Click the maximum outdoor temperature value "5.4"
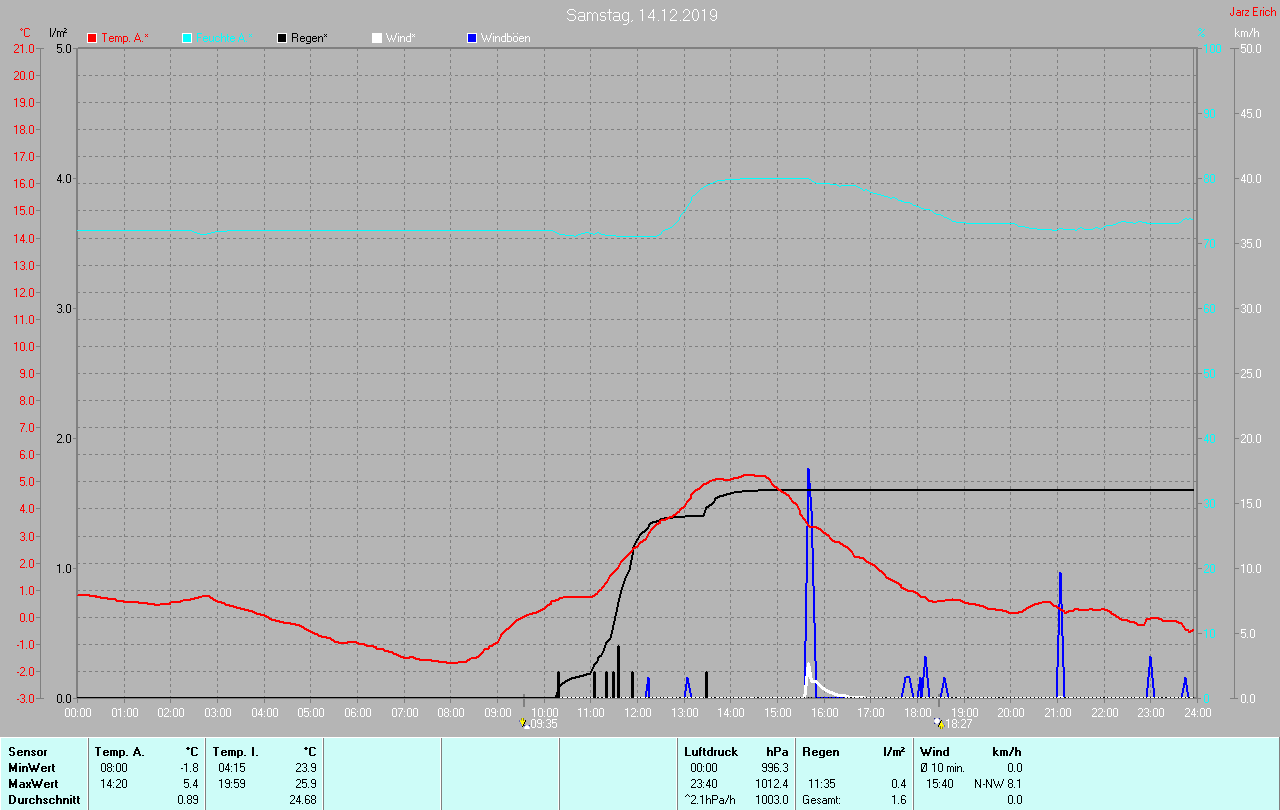1280x810 pixels. tap(191, 784)
